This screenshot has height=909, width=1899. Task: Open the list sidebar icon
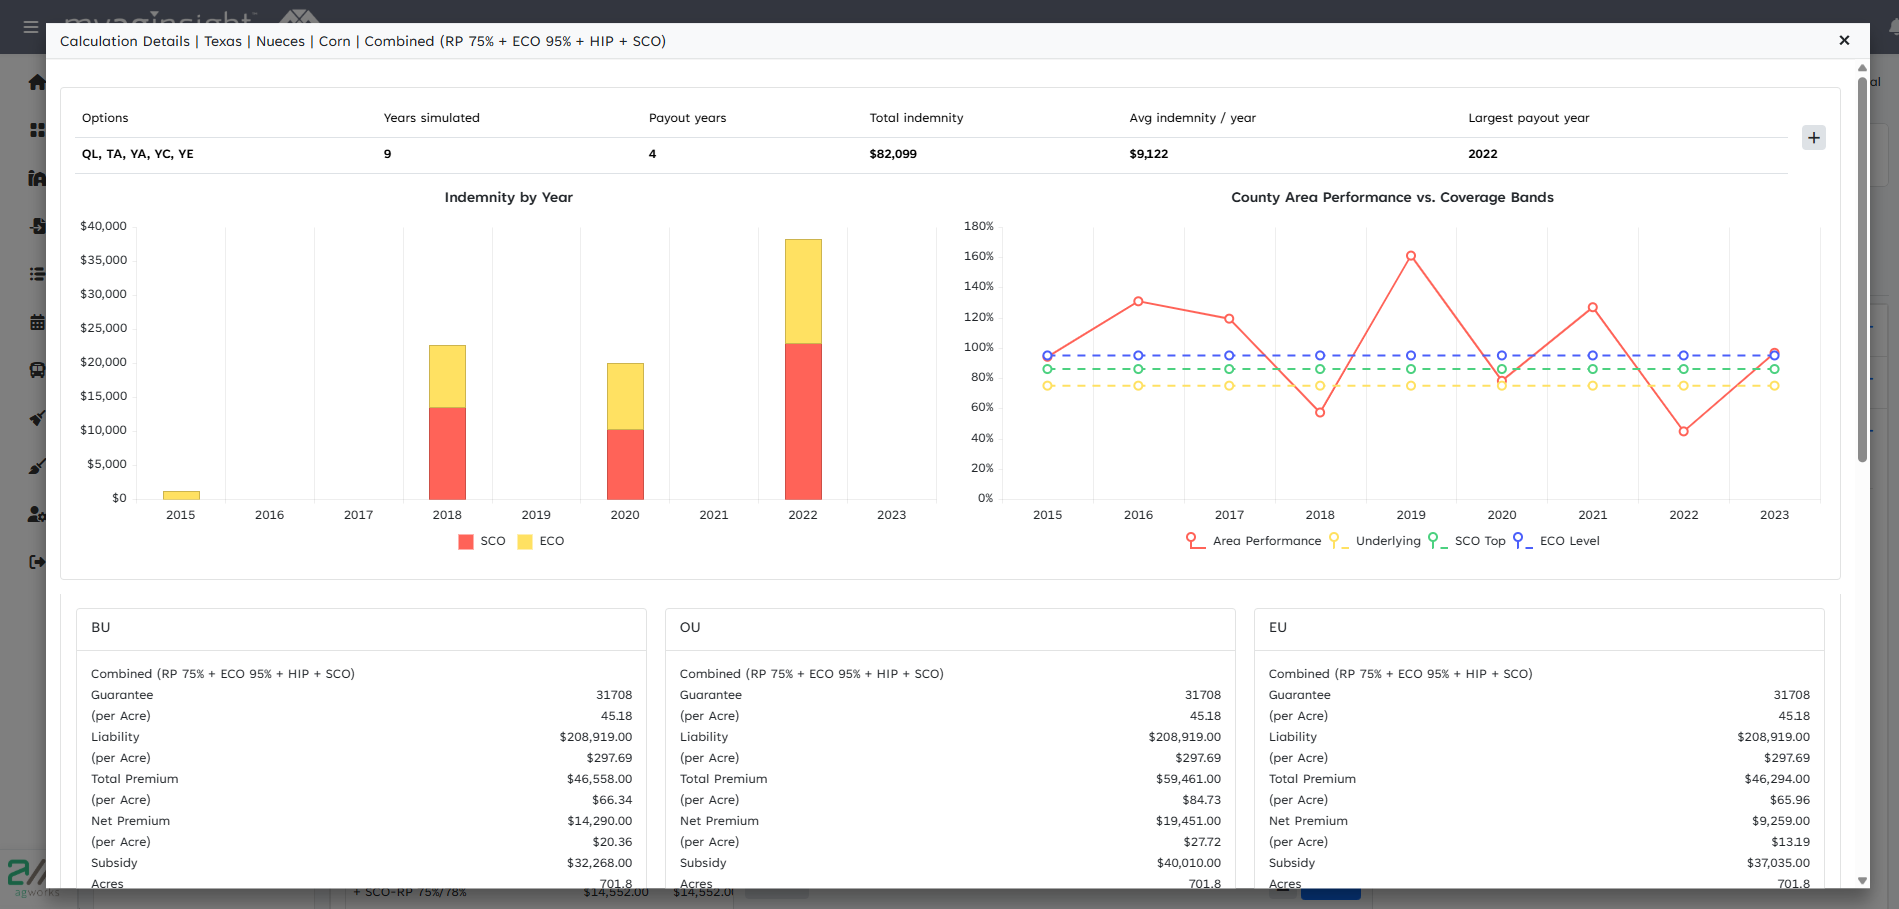37,274
